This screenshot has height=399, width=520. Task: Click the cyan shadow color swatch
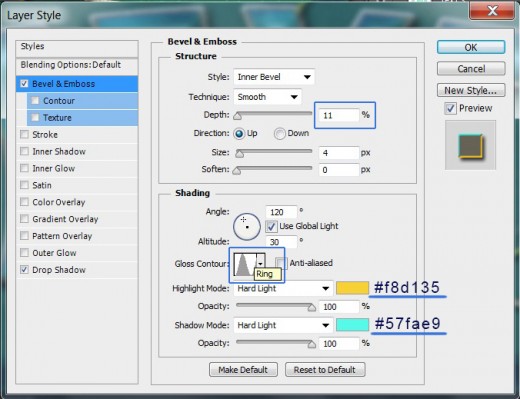352,325
